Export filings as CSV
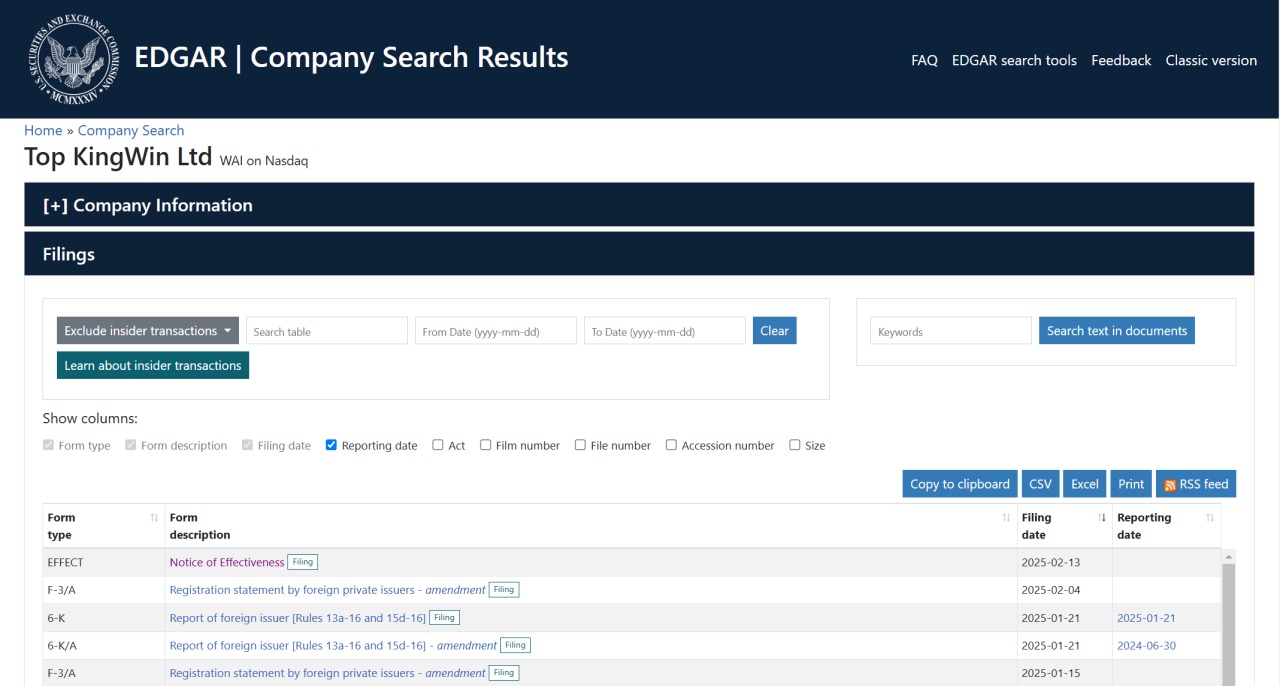This screenshot has width=1280, height=686. [1040, 484]
